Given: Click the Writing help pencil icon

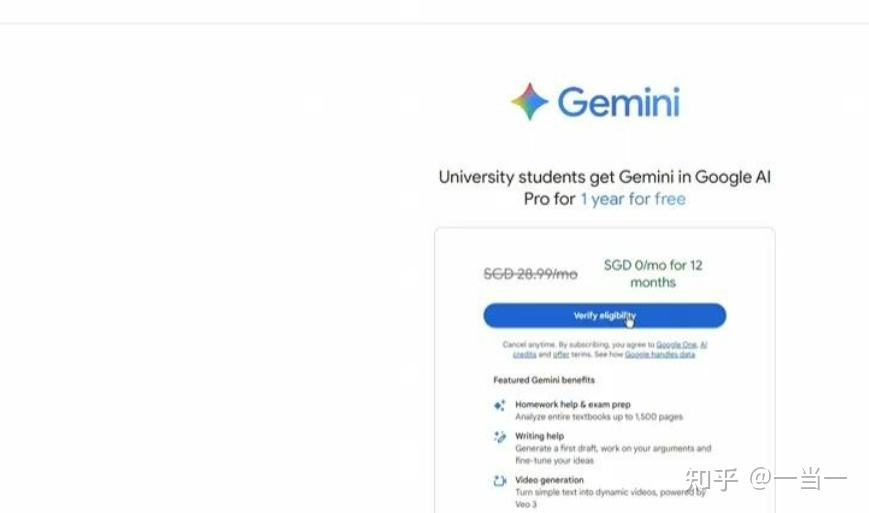Looking at the screenshot, I should 499,437.
